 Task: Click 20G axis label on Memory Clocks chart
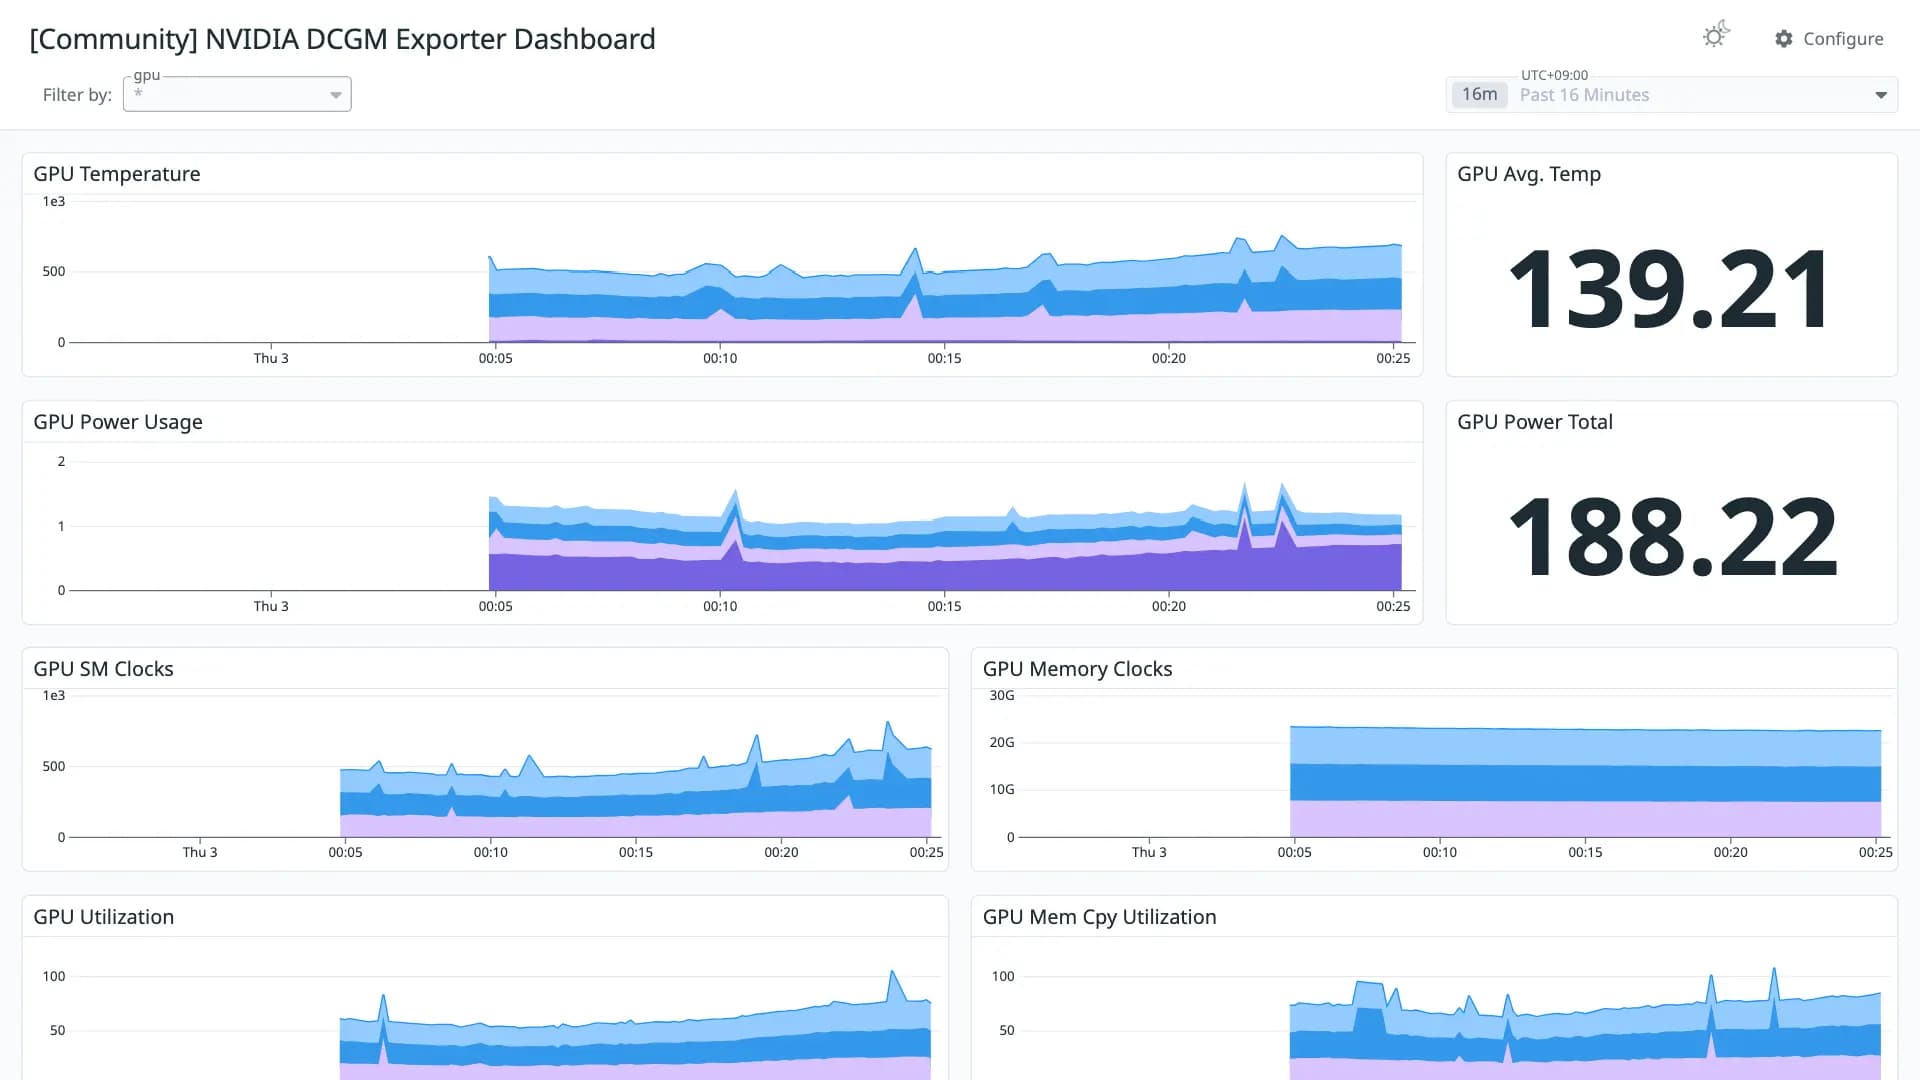(1001, 742)
